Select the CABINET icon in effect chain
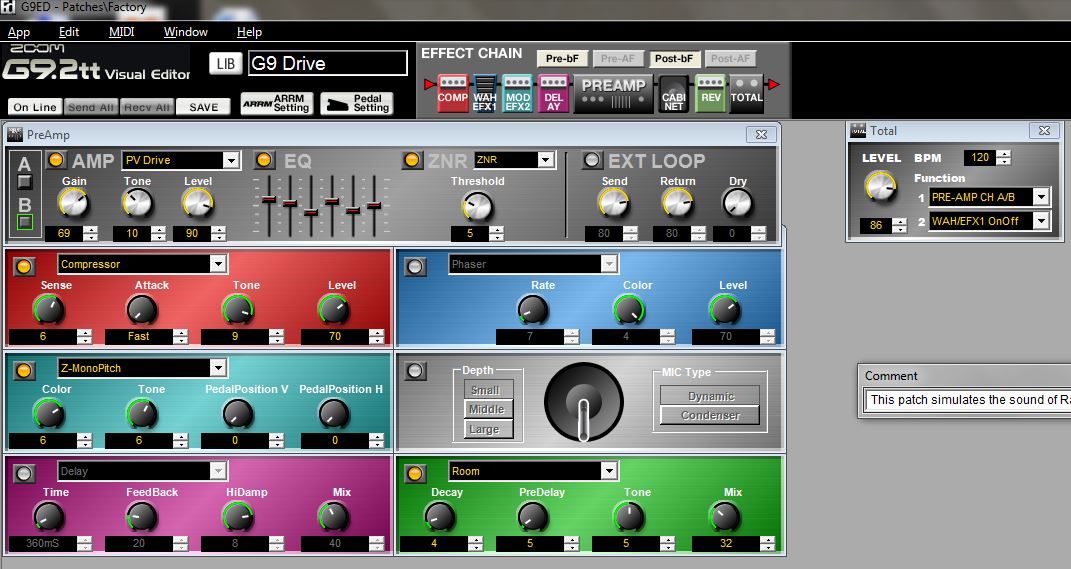 coord(673,93)
